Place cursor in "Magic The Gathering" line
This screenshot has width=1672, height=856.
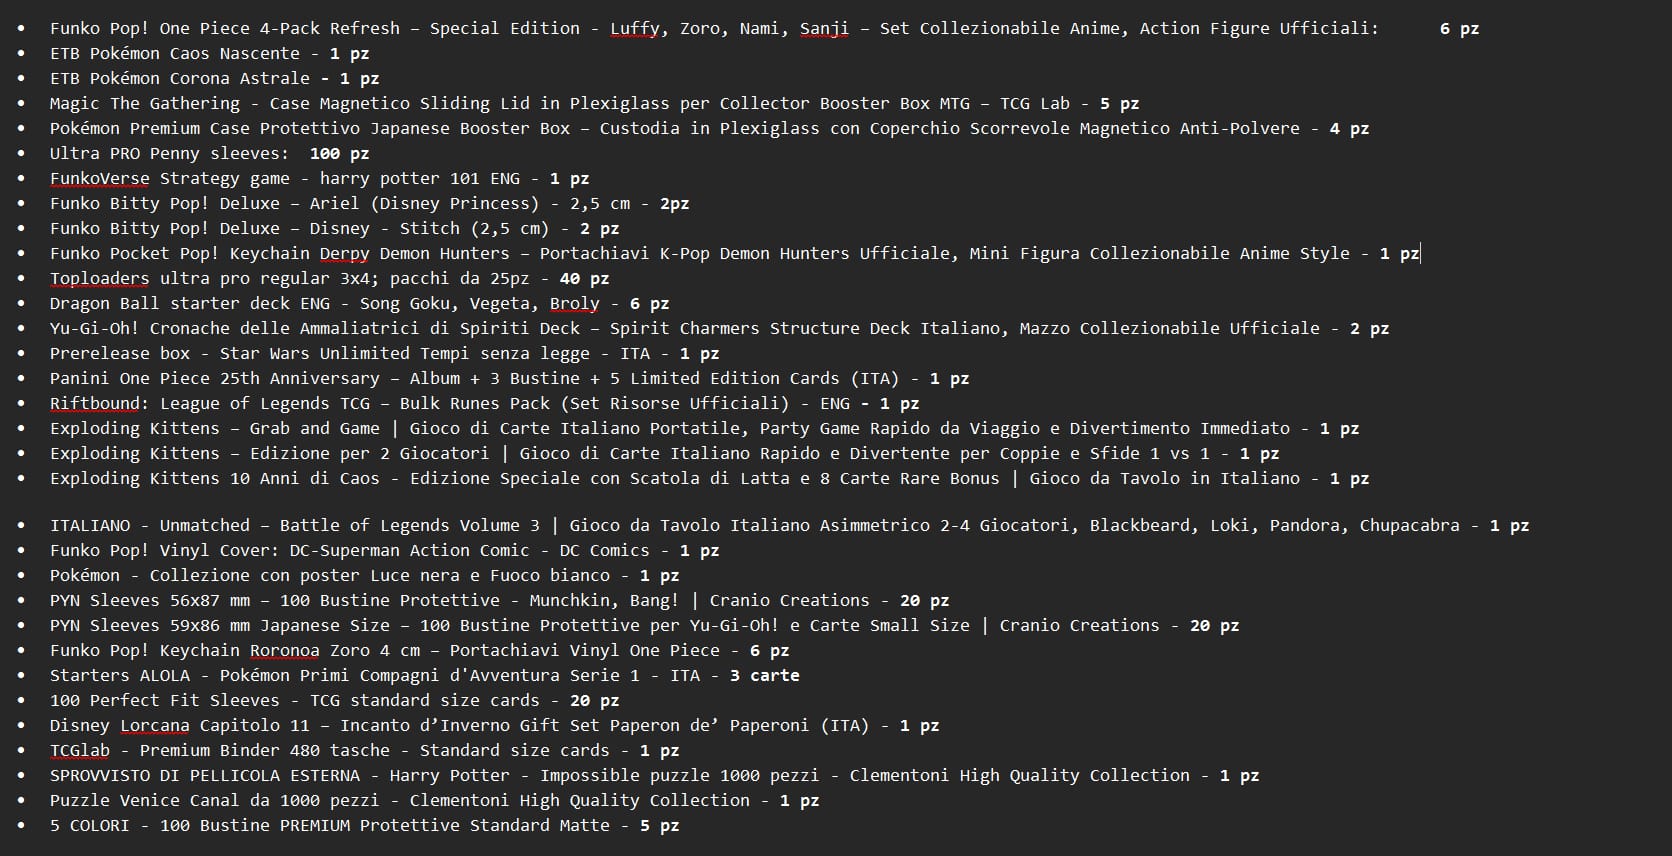pyautogui.click(x=595, y=104)
